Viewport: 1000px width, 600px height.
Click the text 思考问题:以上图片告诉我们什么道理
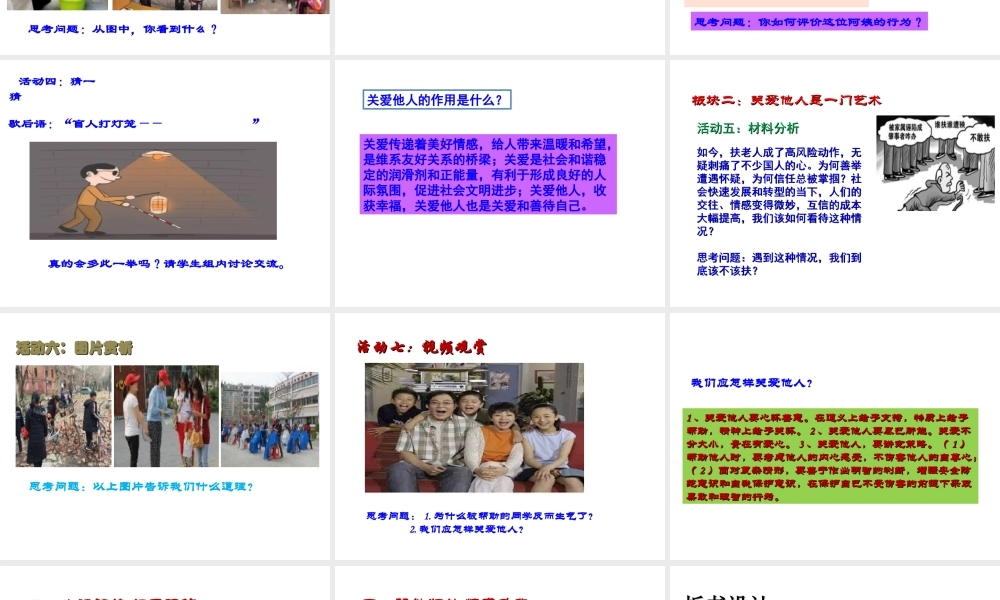pyautogui.click(x=142, y=487)
